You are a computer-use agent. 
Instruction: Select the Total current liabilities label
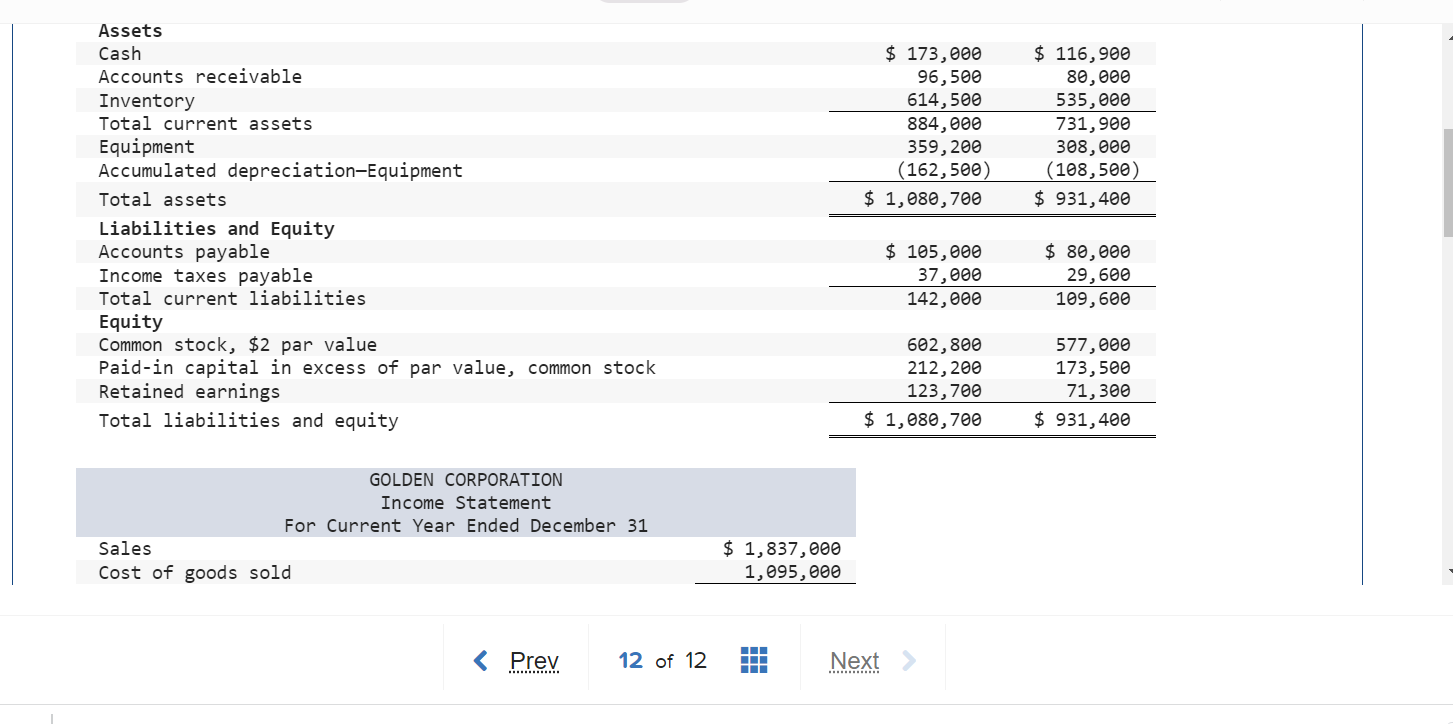[x=232, y=299]
